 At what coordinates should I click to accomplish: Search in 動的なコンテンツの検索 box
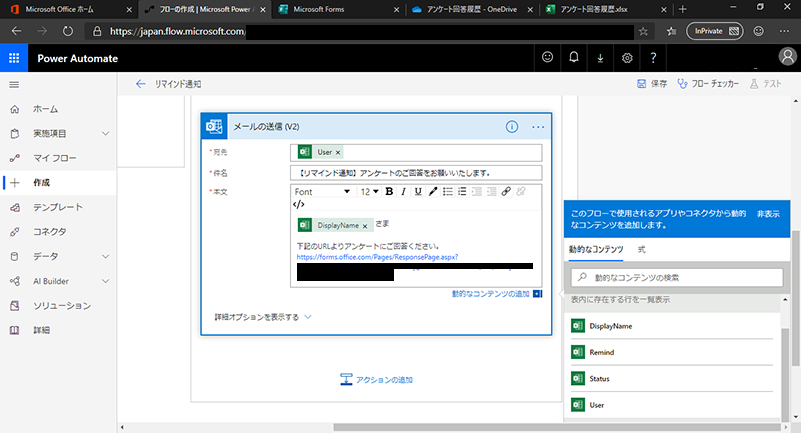[677, 277]
